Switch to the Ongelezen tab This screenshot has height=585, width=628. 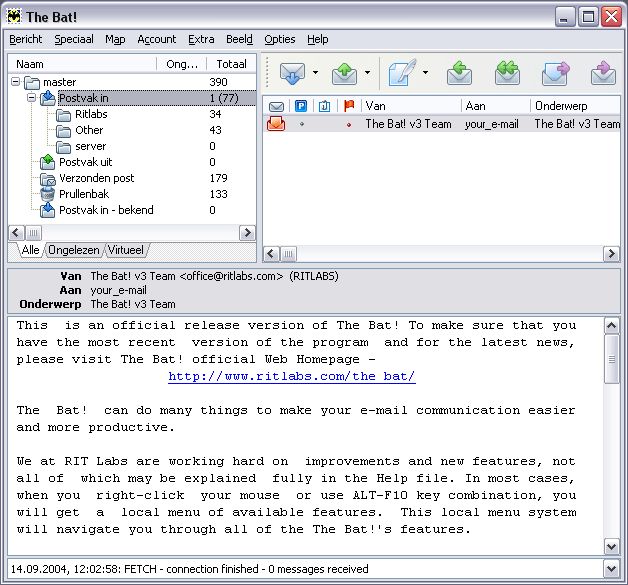click(x=73, y=250)
